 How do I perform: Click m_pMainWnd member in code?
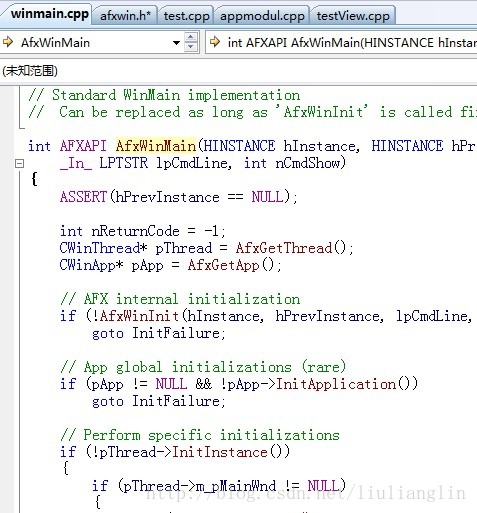click(x=236, y=486)
